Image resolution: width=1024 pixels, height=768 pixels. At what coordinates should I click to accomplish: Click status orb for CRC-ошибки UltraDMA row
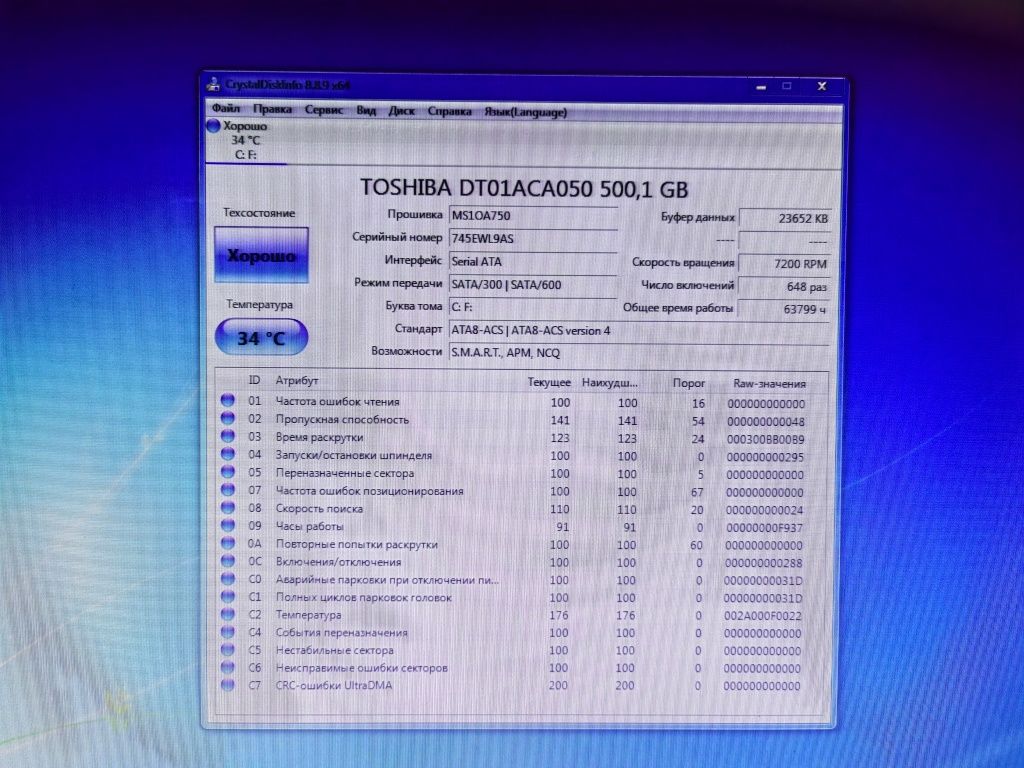pos(228,684)
